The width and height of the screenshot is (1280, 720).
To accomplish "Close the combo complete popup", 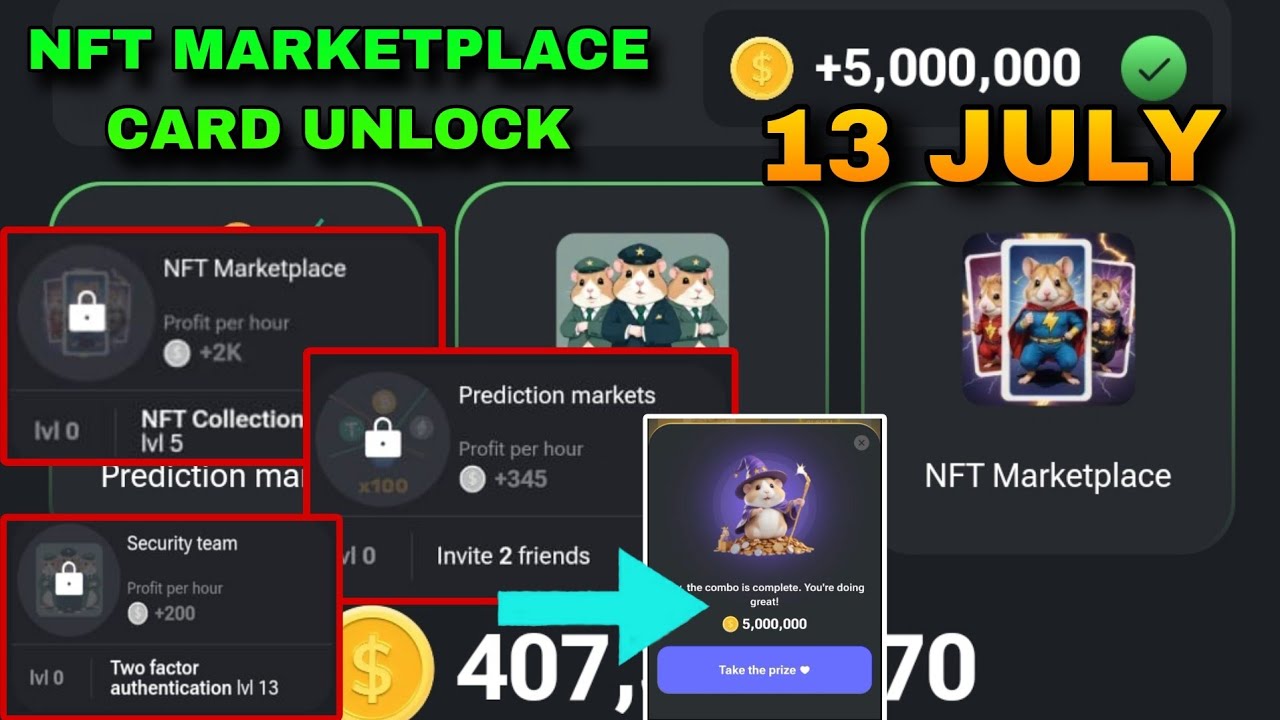I will [861, 442].
